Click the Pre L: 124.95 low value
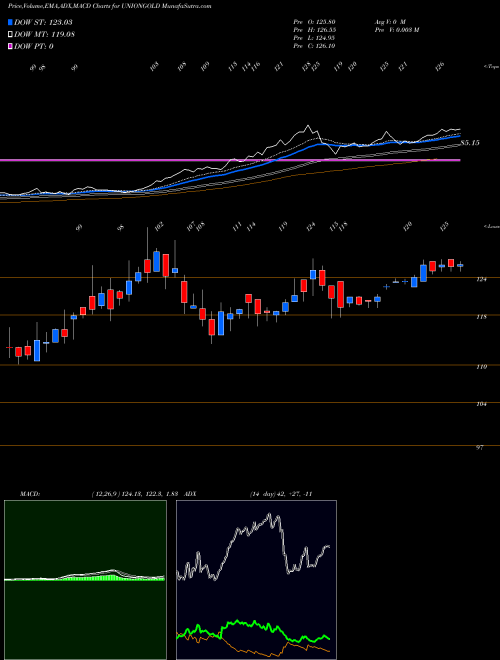 tap(314, 38)
